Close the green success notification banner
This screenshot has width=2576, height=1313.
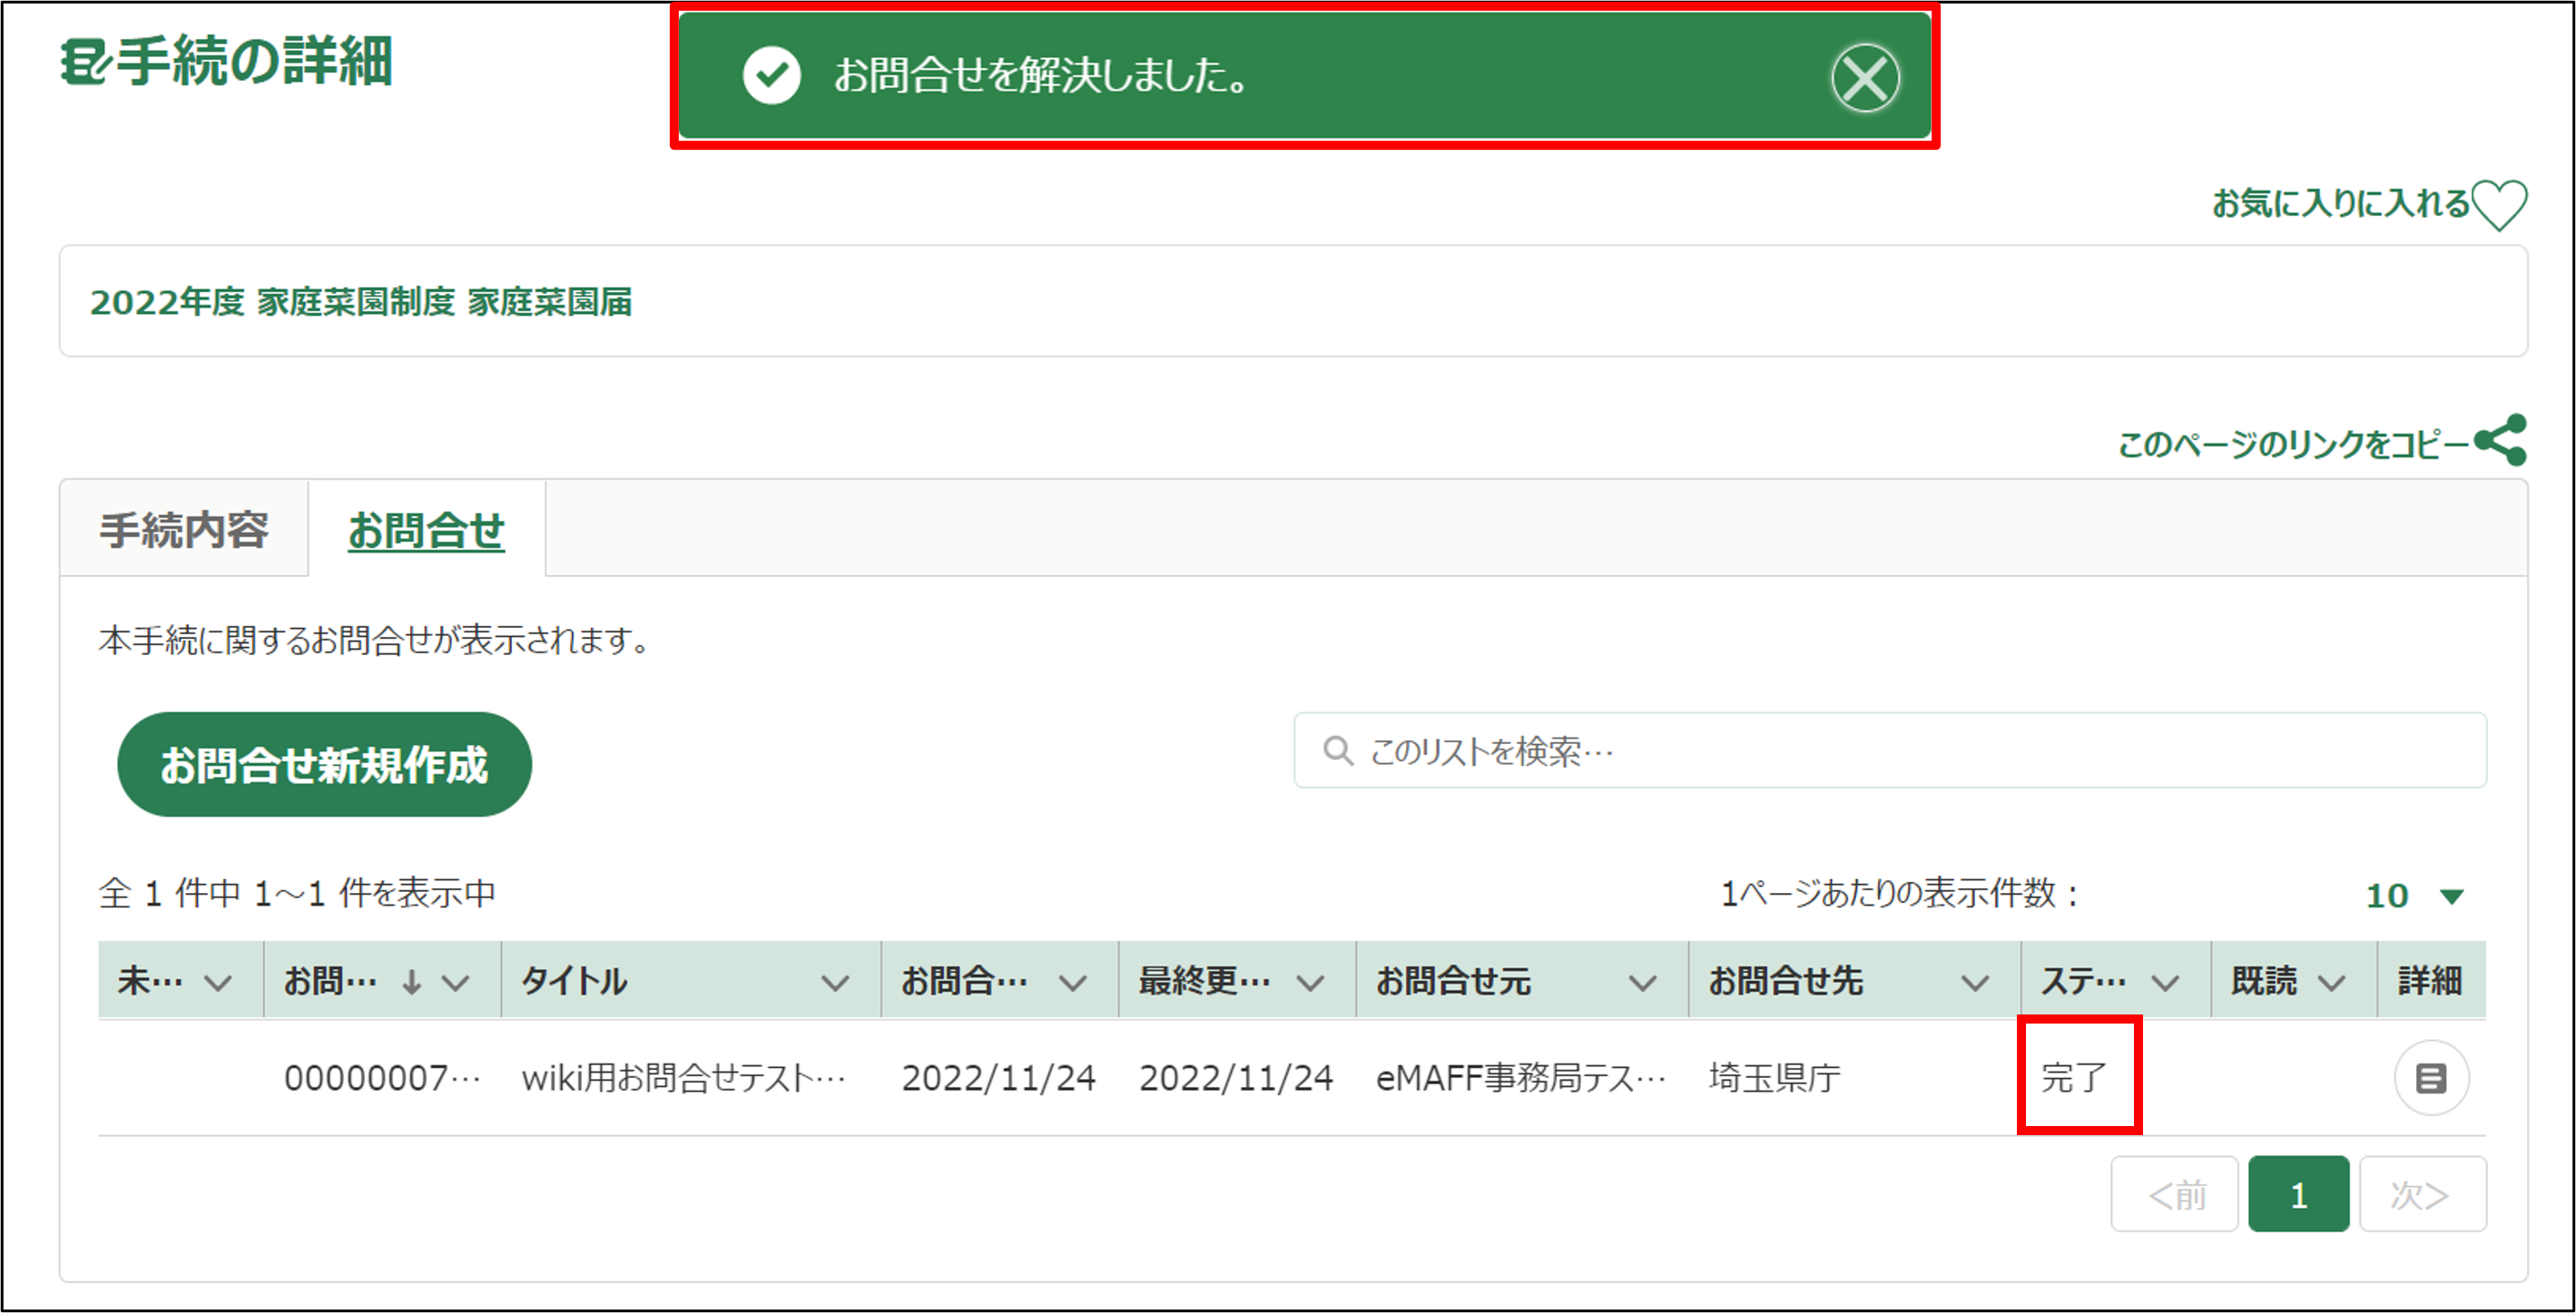pyautogui.click(x=1864, y=78)
